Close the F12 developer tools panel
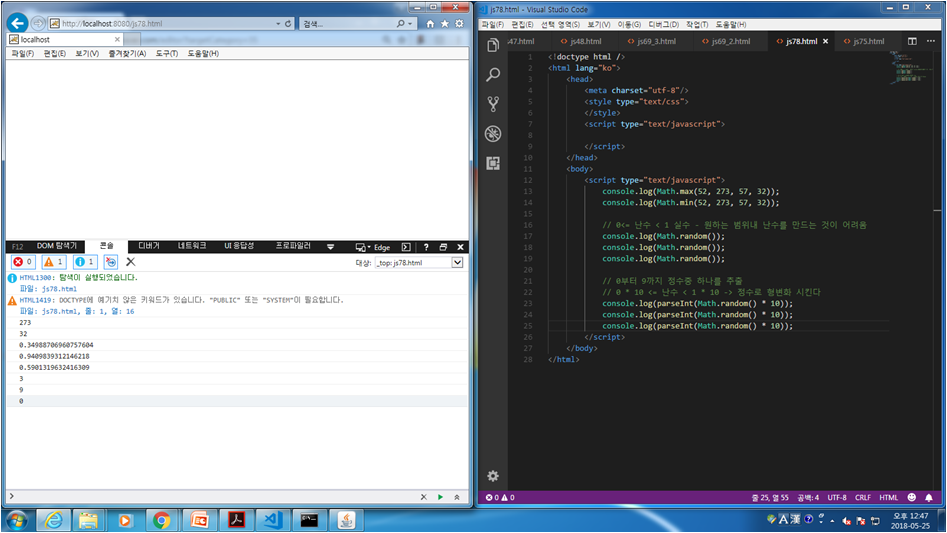The width and height of the screenshot is (947, 533). point(460,247)
